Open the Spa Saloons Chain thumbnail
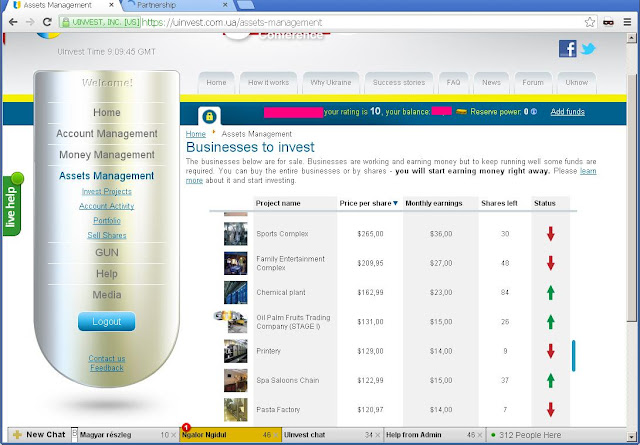This screenshot has height=445, width=640. 236,380
